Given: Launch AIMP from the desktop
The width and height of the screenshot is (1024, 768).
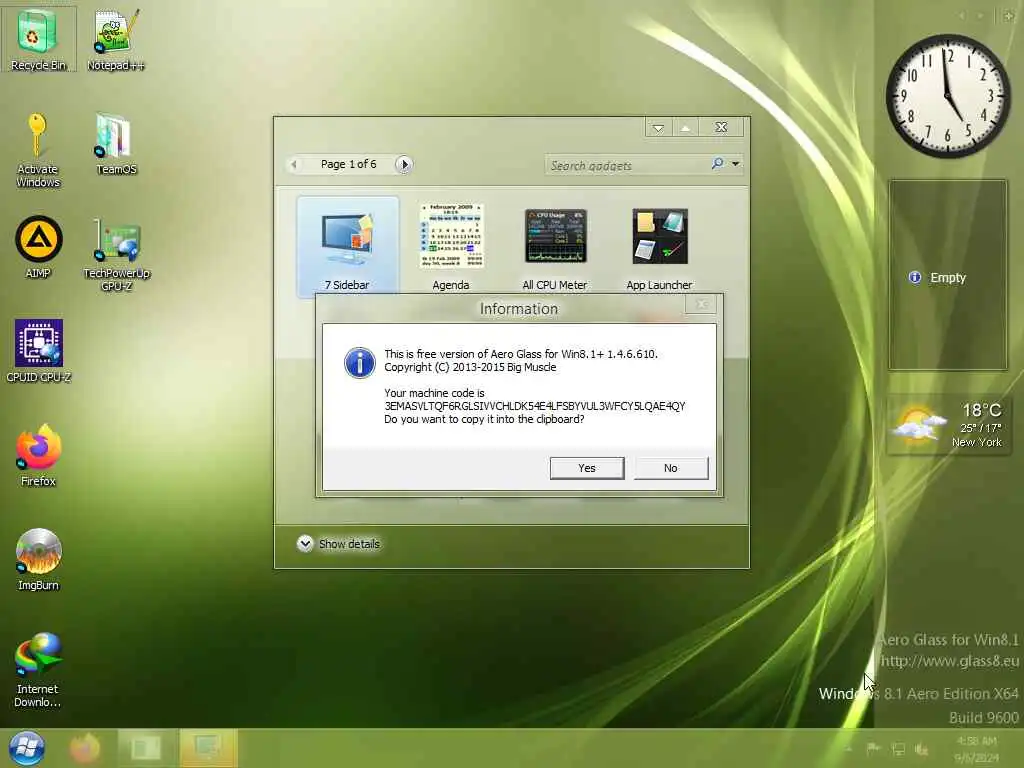Looking at the screenshot, I should coord(38,247).
